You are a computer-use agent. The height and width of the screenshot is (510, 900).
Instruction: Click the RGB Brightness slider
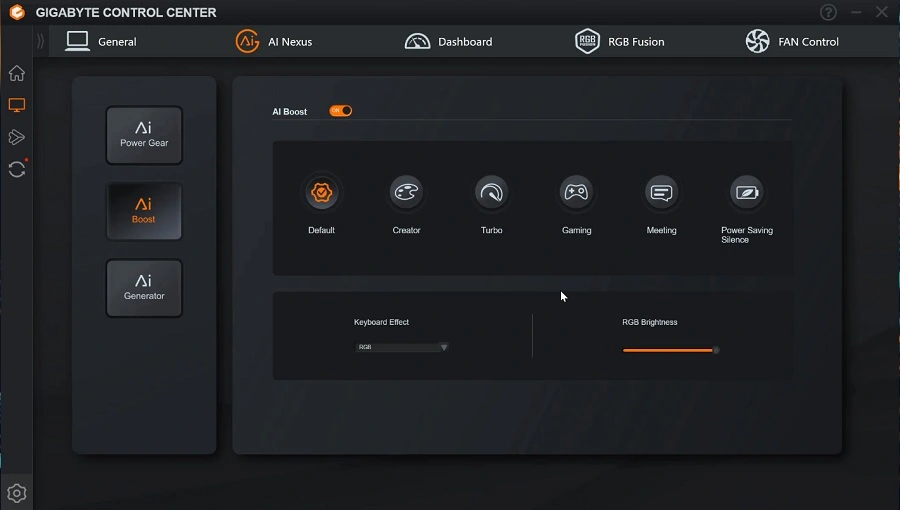pos(670,350)
